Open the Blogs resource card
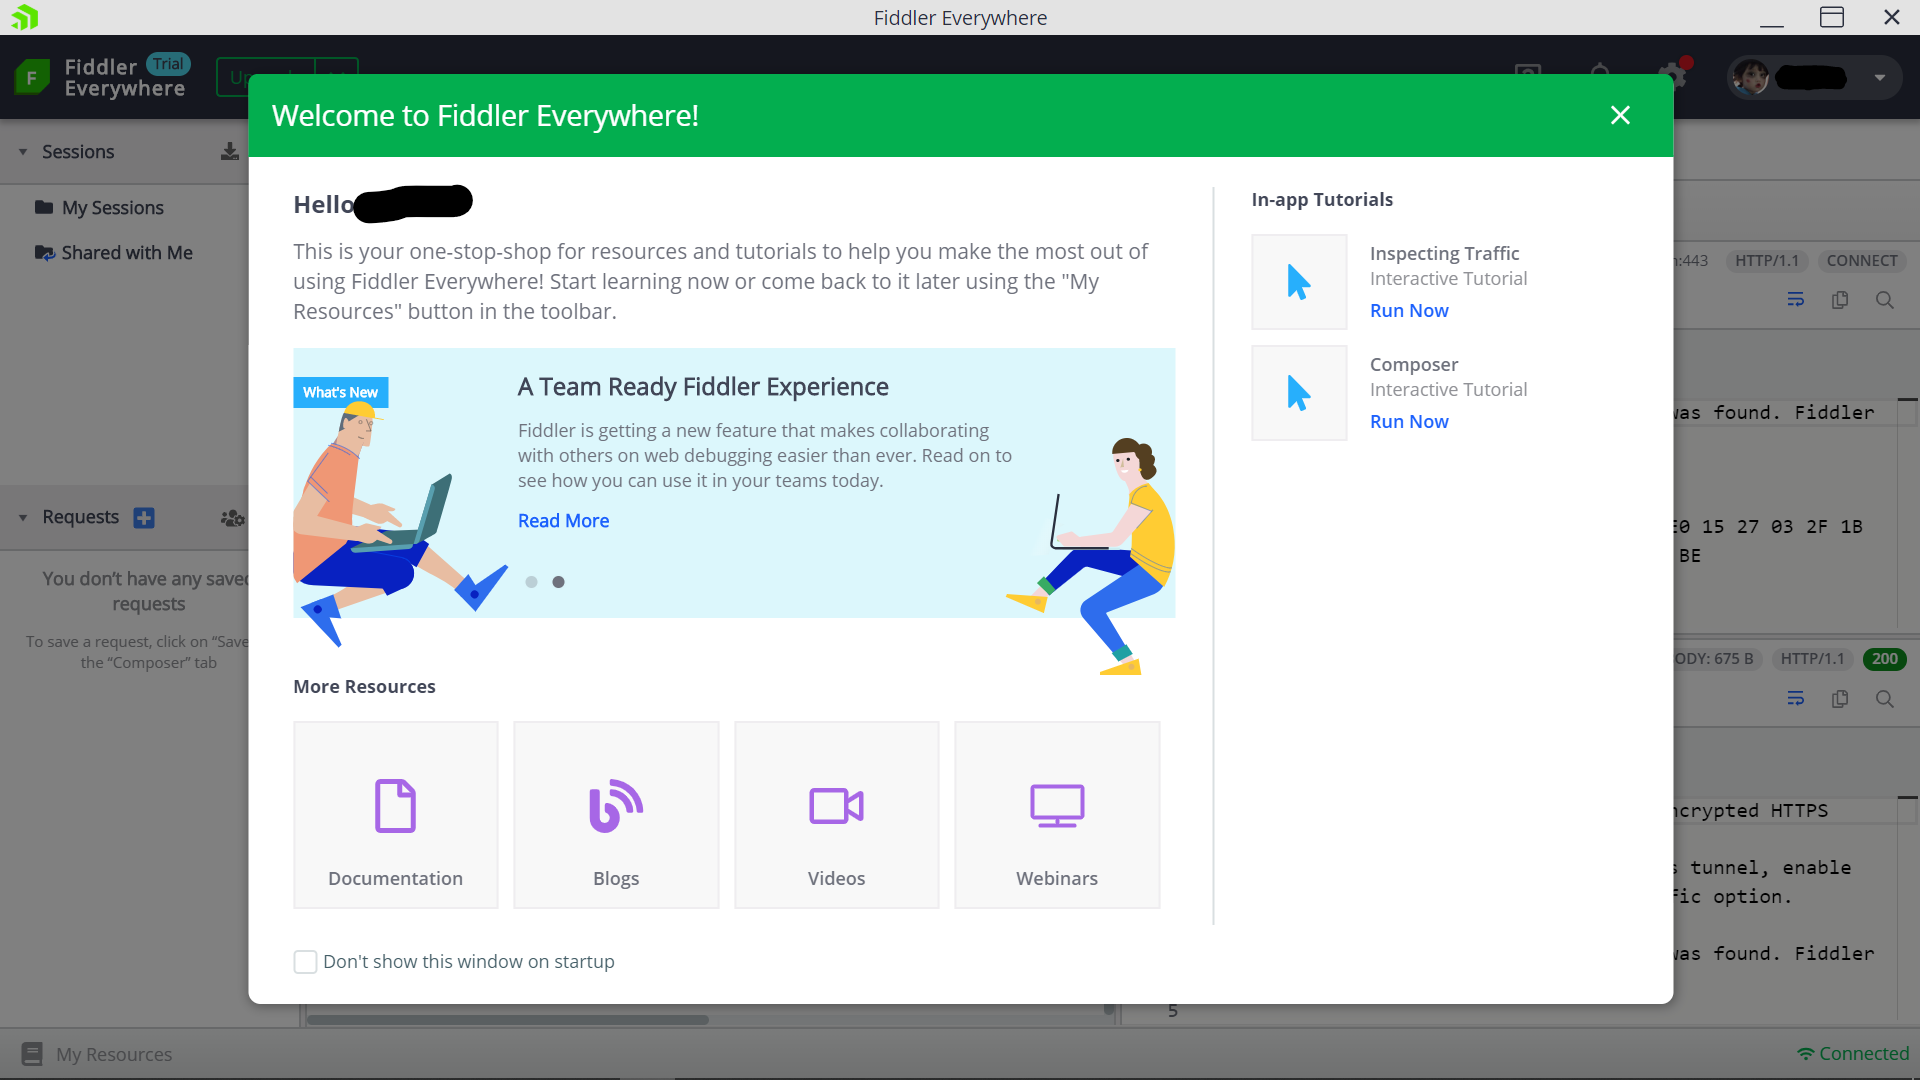1920x1080 pixels. (x=616, y=815)
